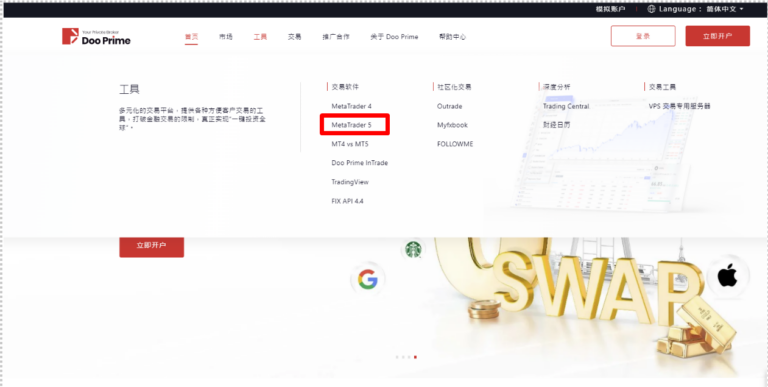The width and height of the screenshot is (768, 387).
Task: Open the Language dropdown arrow
Action: click(x=741, y=9)
